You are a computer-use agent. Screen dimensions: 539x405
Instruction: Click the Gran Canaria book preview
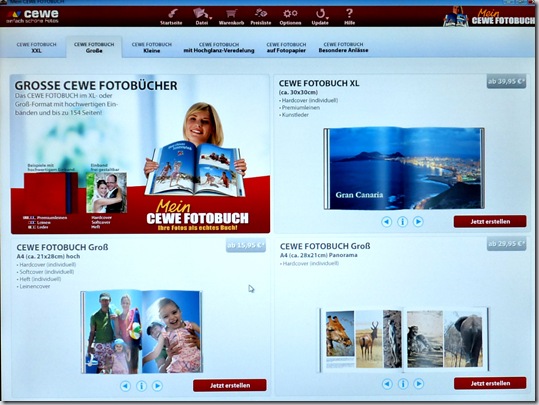[404, 168]
